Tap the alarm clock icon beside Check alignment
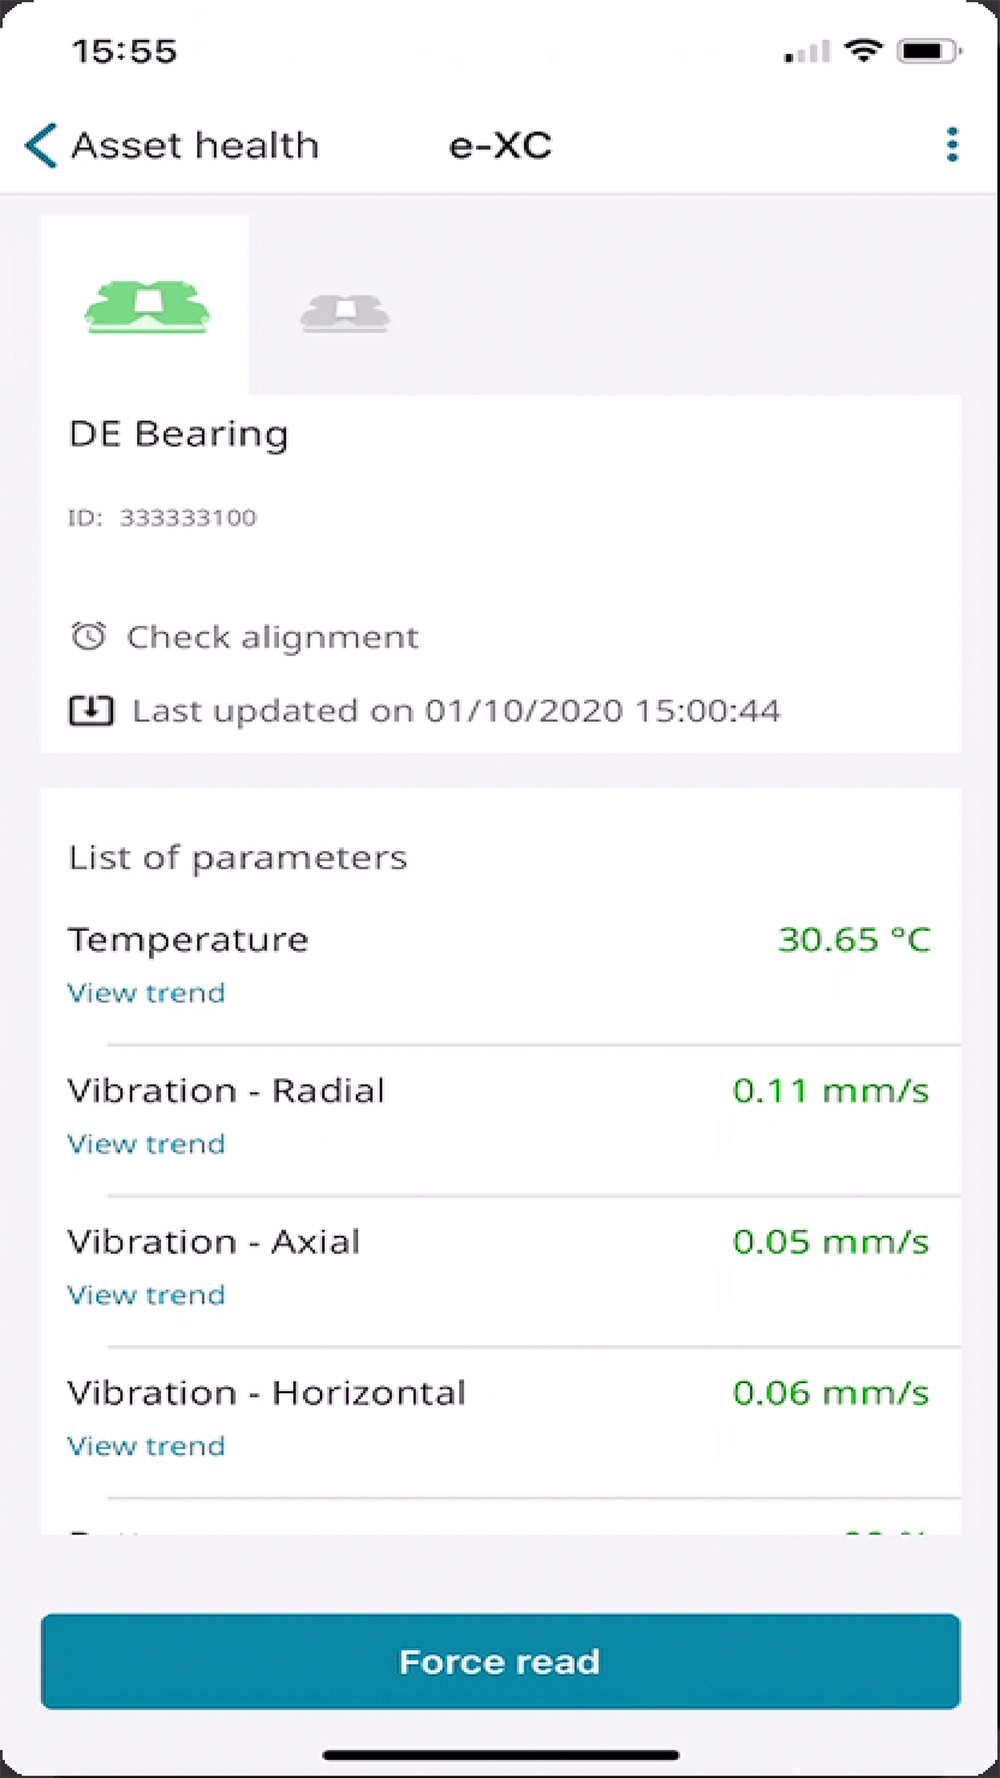1000x1778 pixels. pyautogui.click(x=88, y=636)
